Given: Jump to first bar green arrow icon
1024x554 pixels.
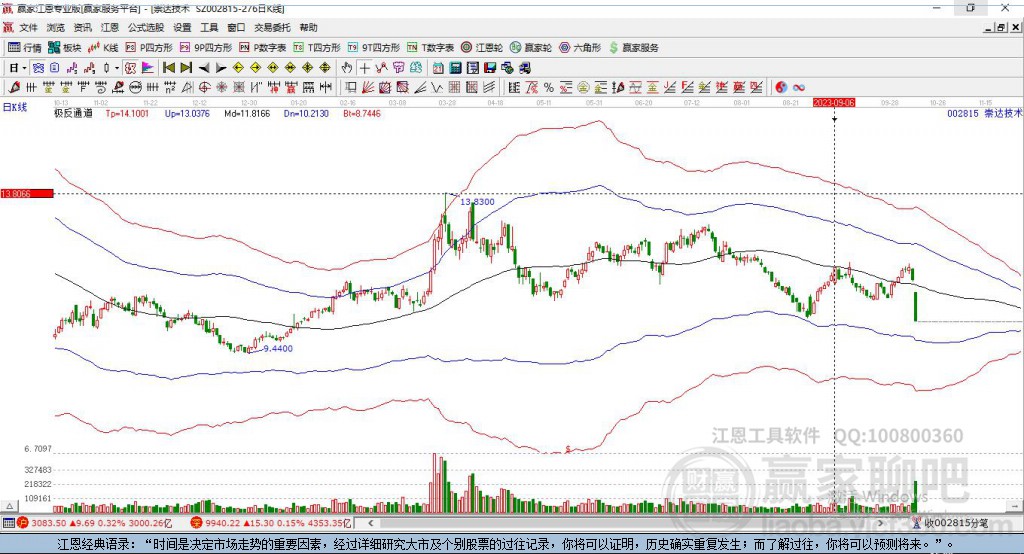Looking at the screenshot, I should (168, 68).
